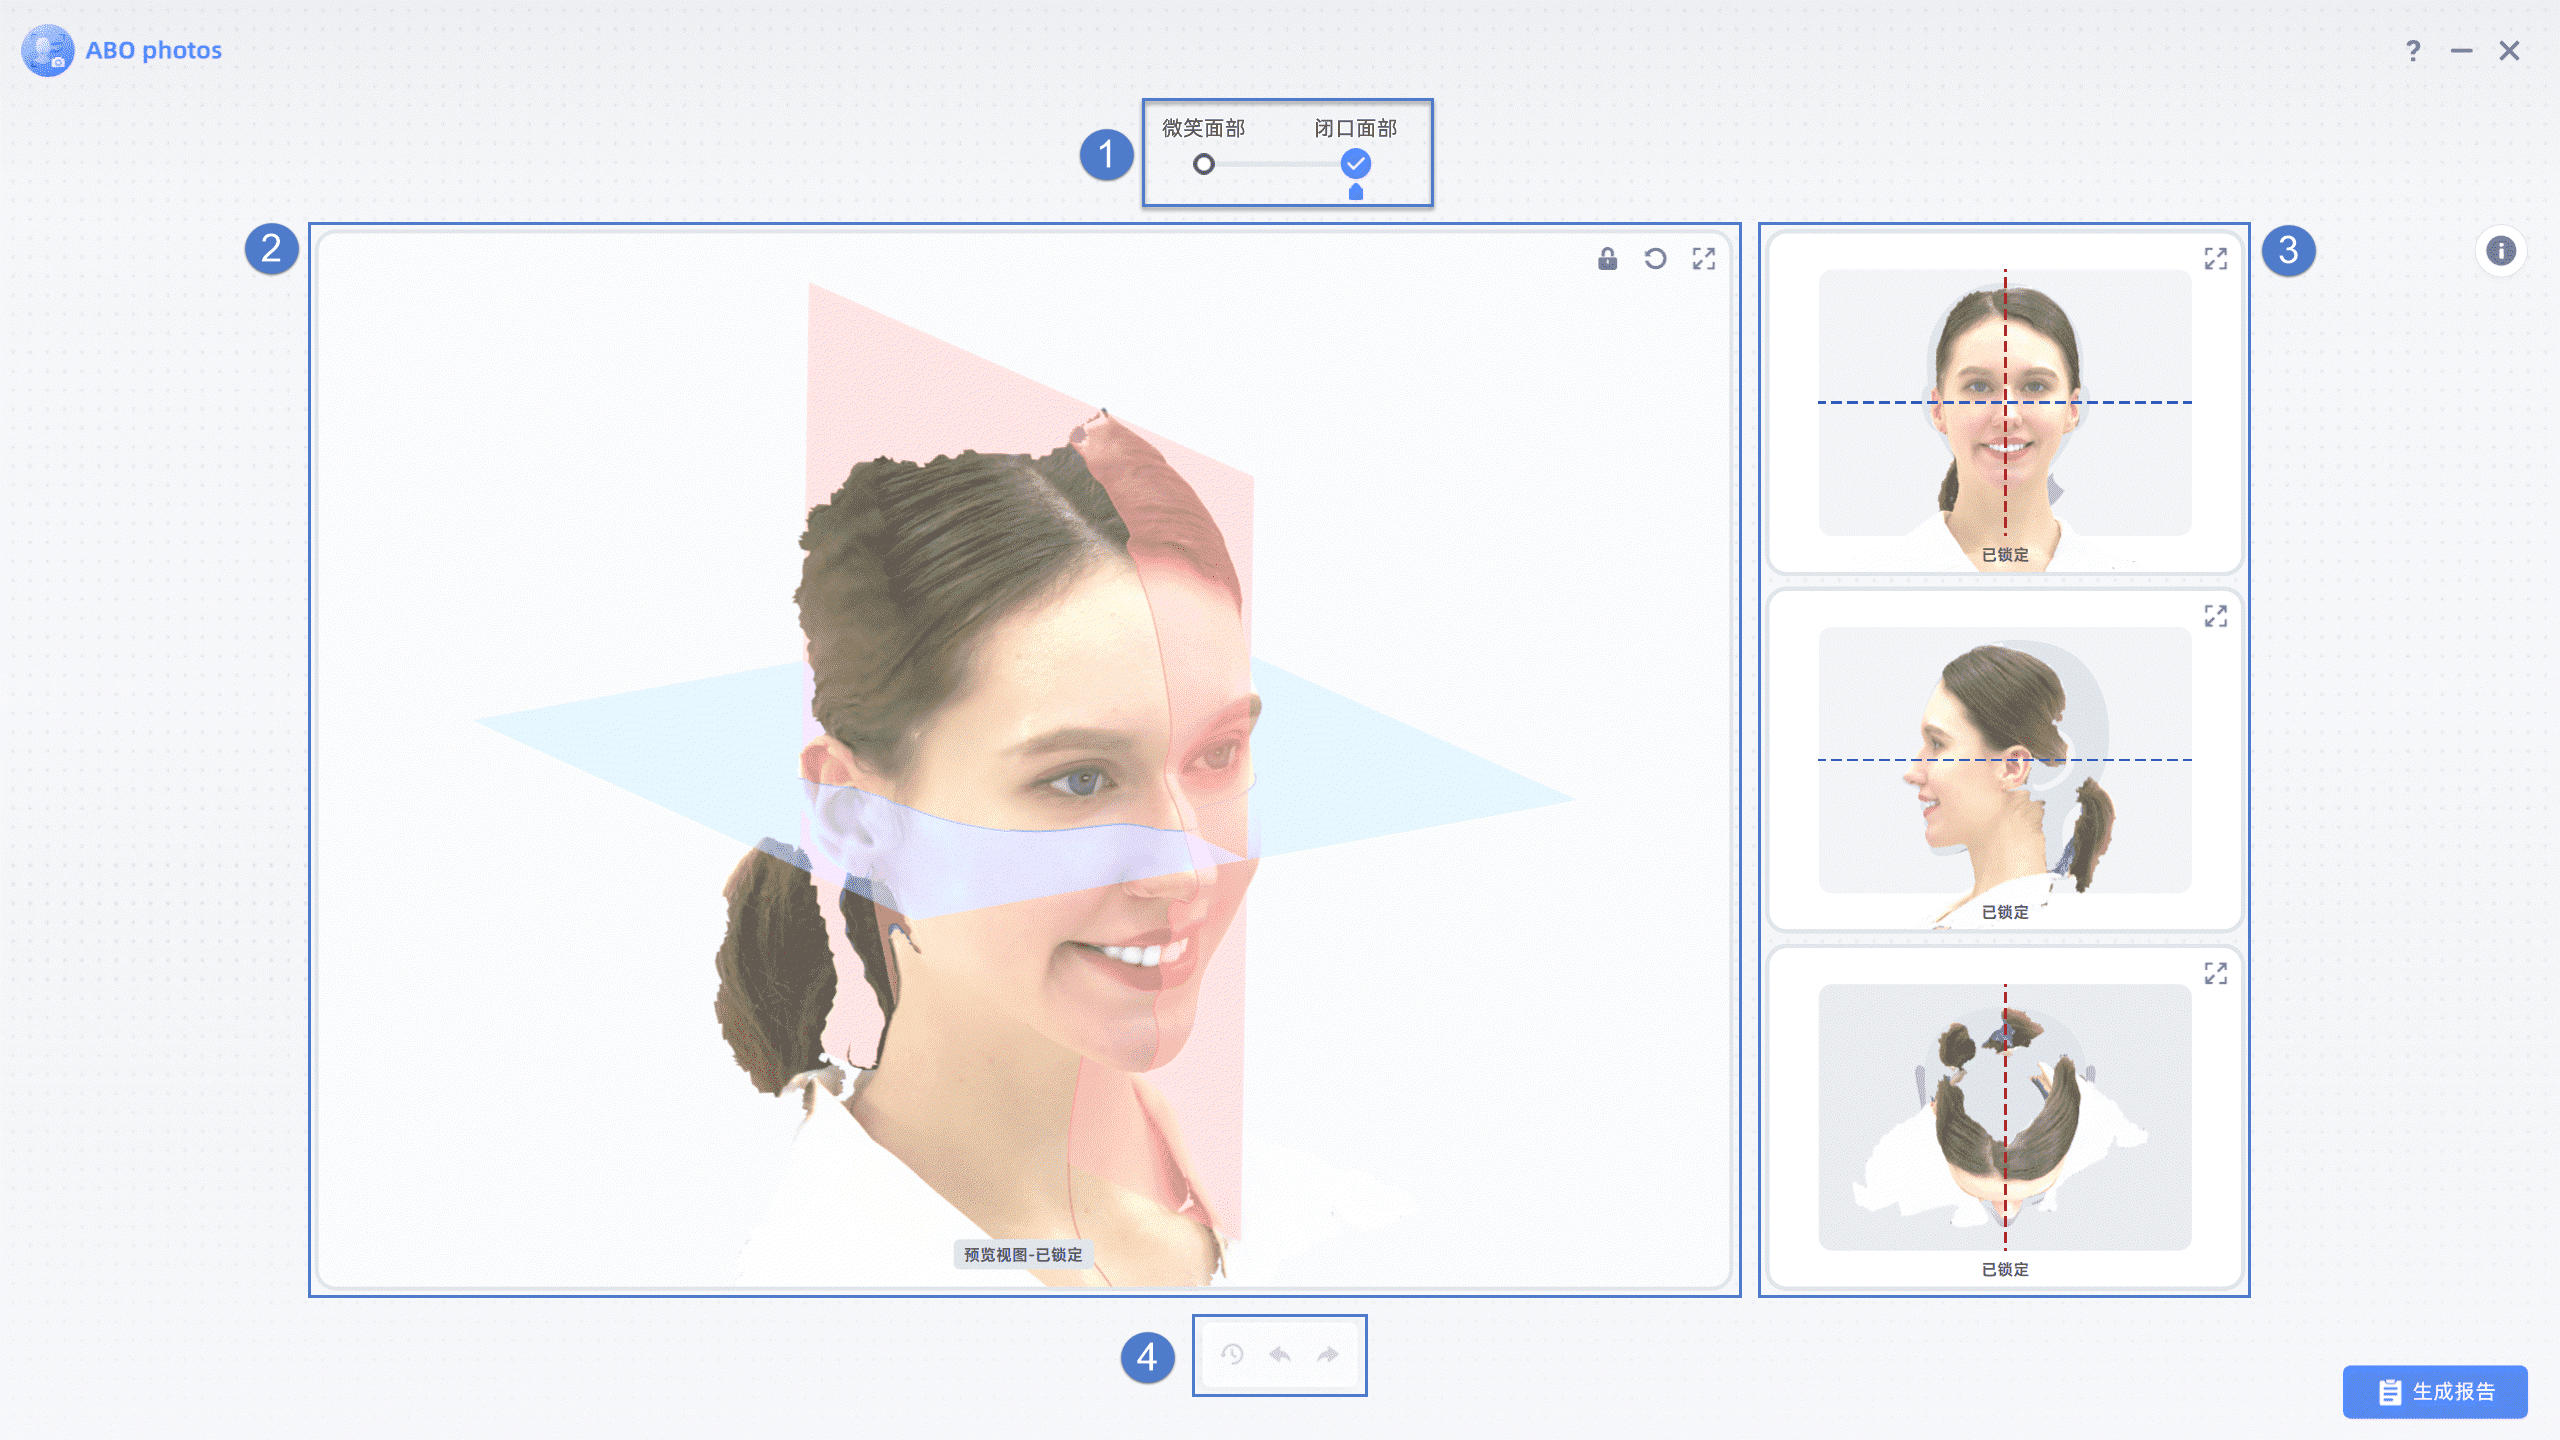Click the 预览视图-已锁定 label

pos(1023,1254)
